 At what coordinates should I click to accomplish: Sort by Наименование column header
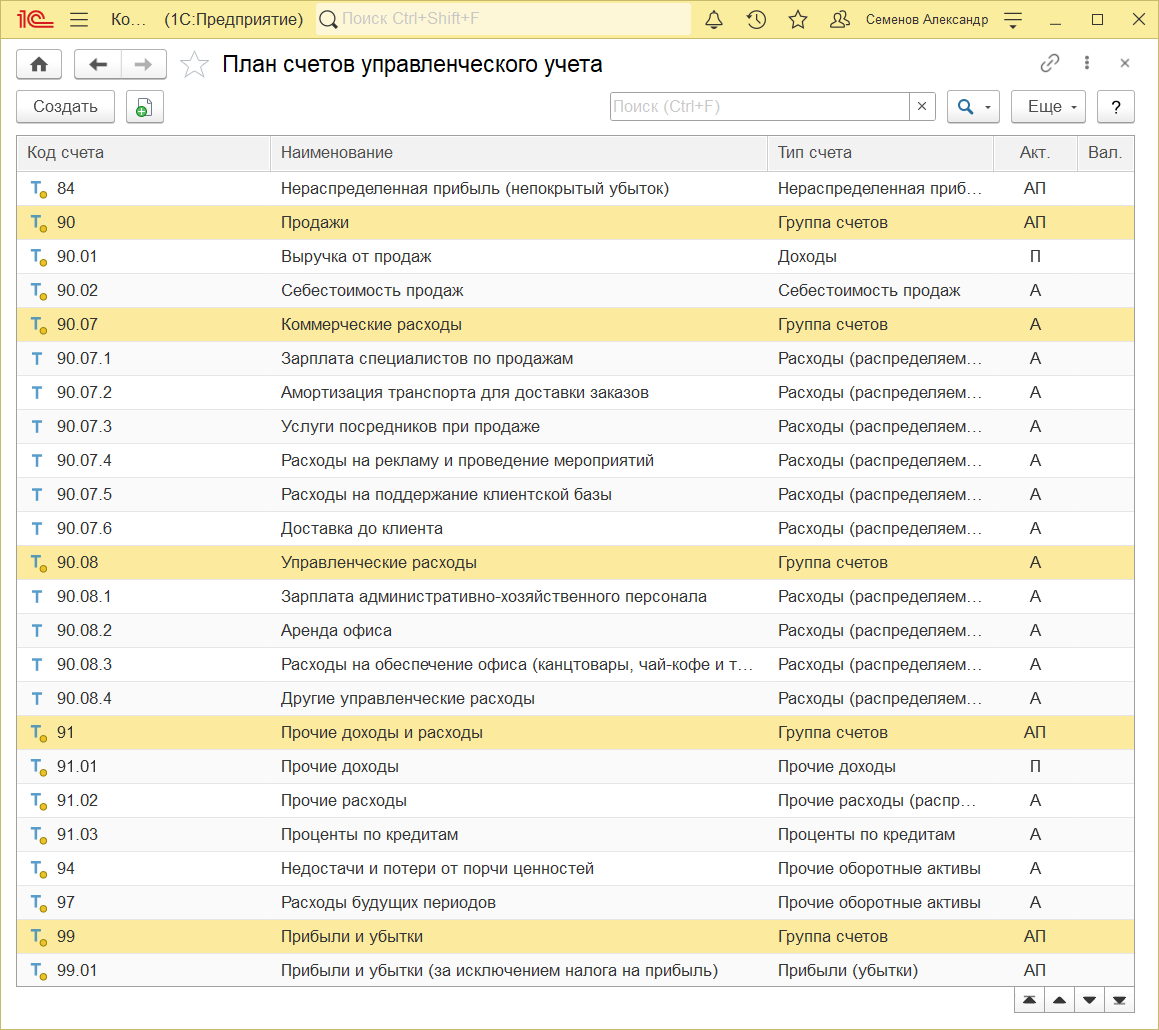[519, 153]
